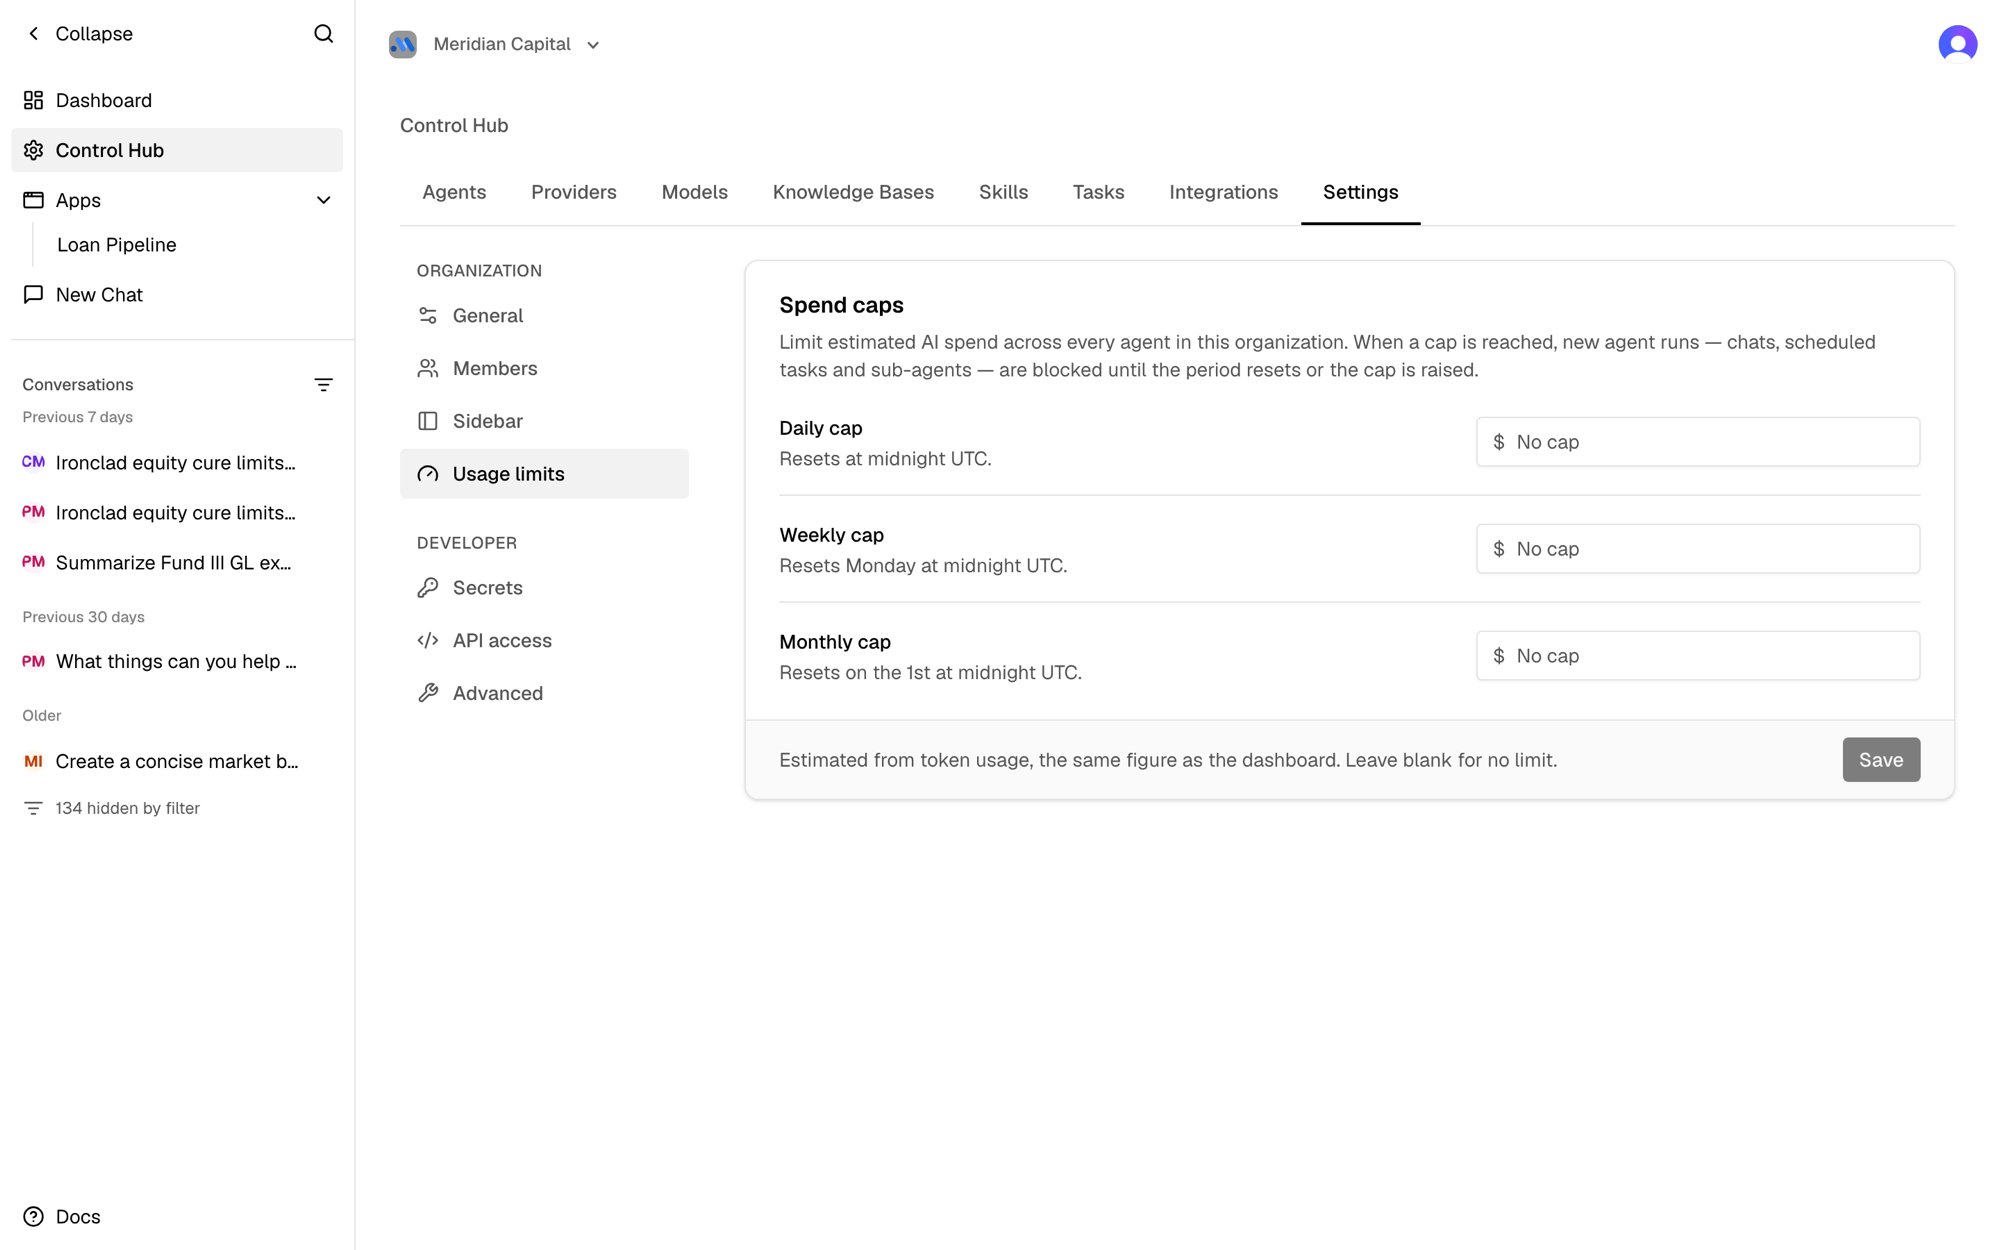Open the CM Ironclad equity cure limits conversation
Image resolution: width=2000 pixels, height=1250 pixels.
pyautogui.click(x=177, y=463)
